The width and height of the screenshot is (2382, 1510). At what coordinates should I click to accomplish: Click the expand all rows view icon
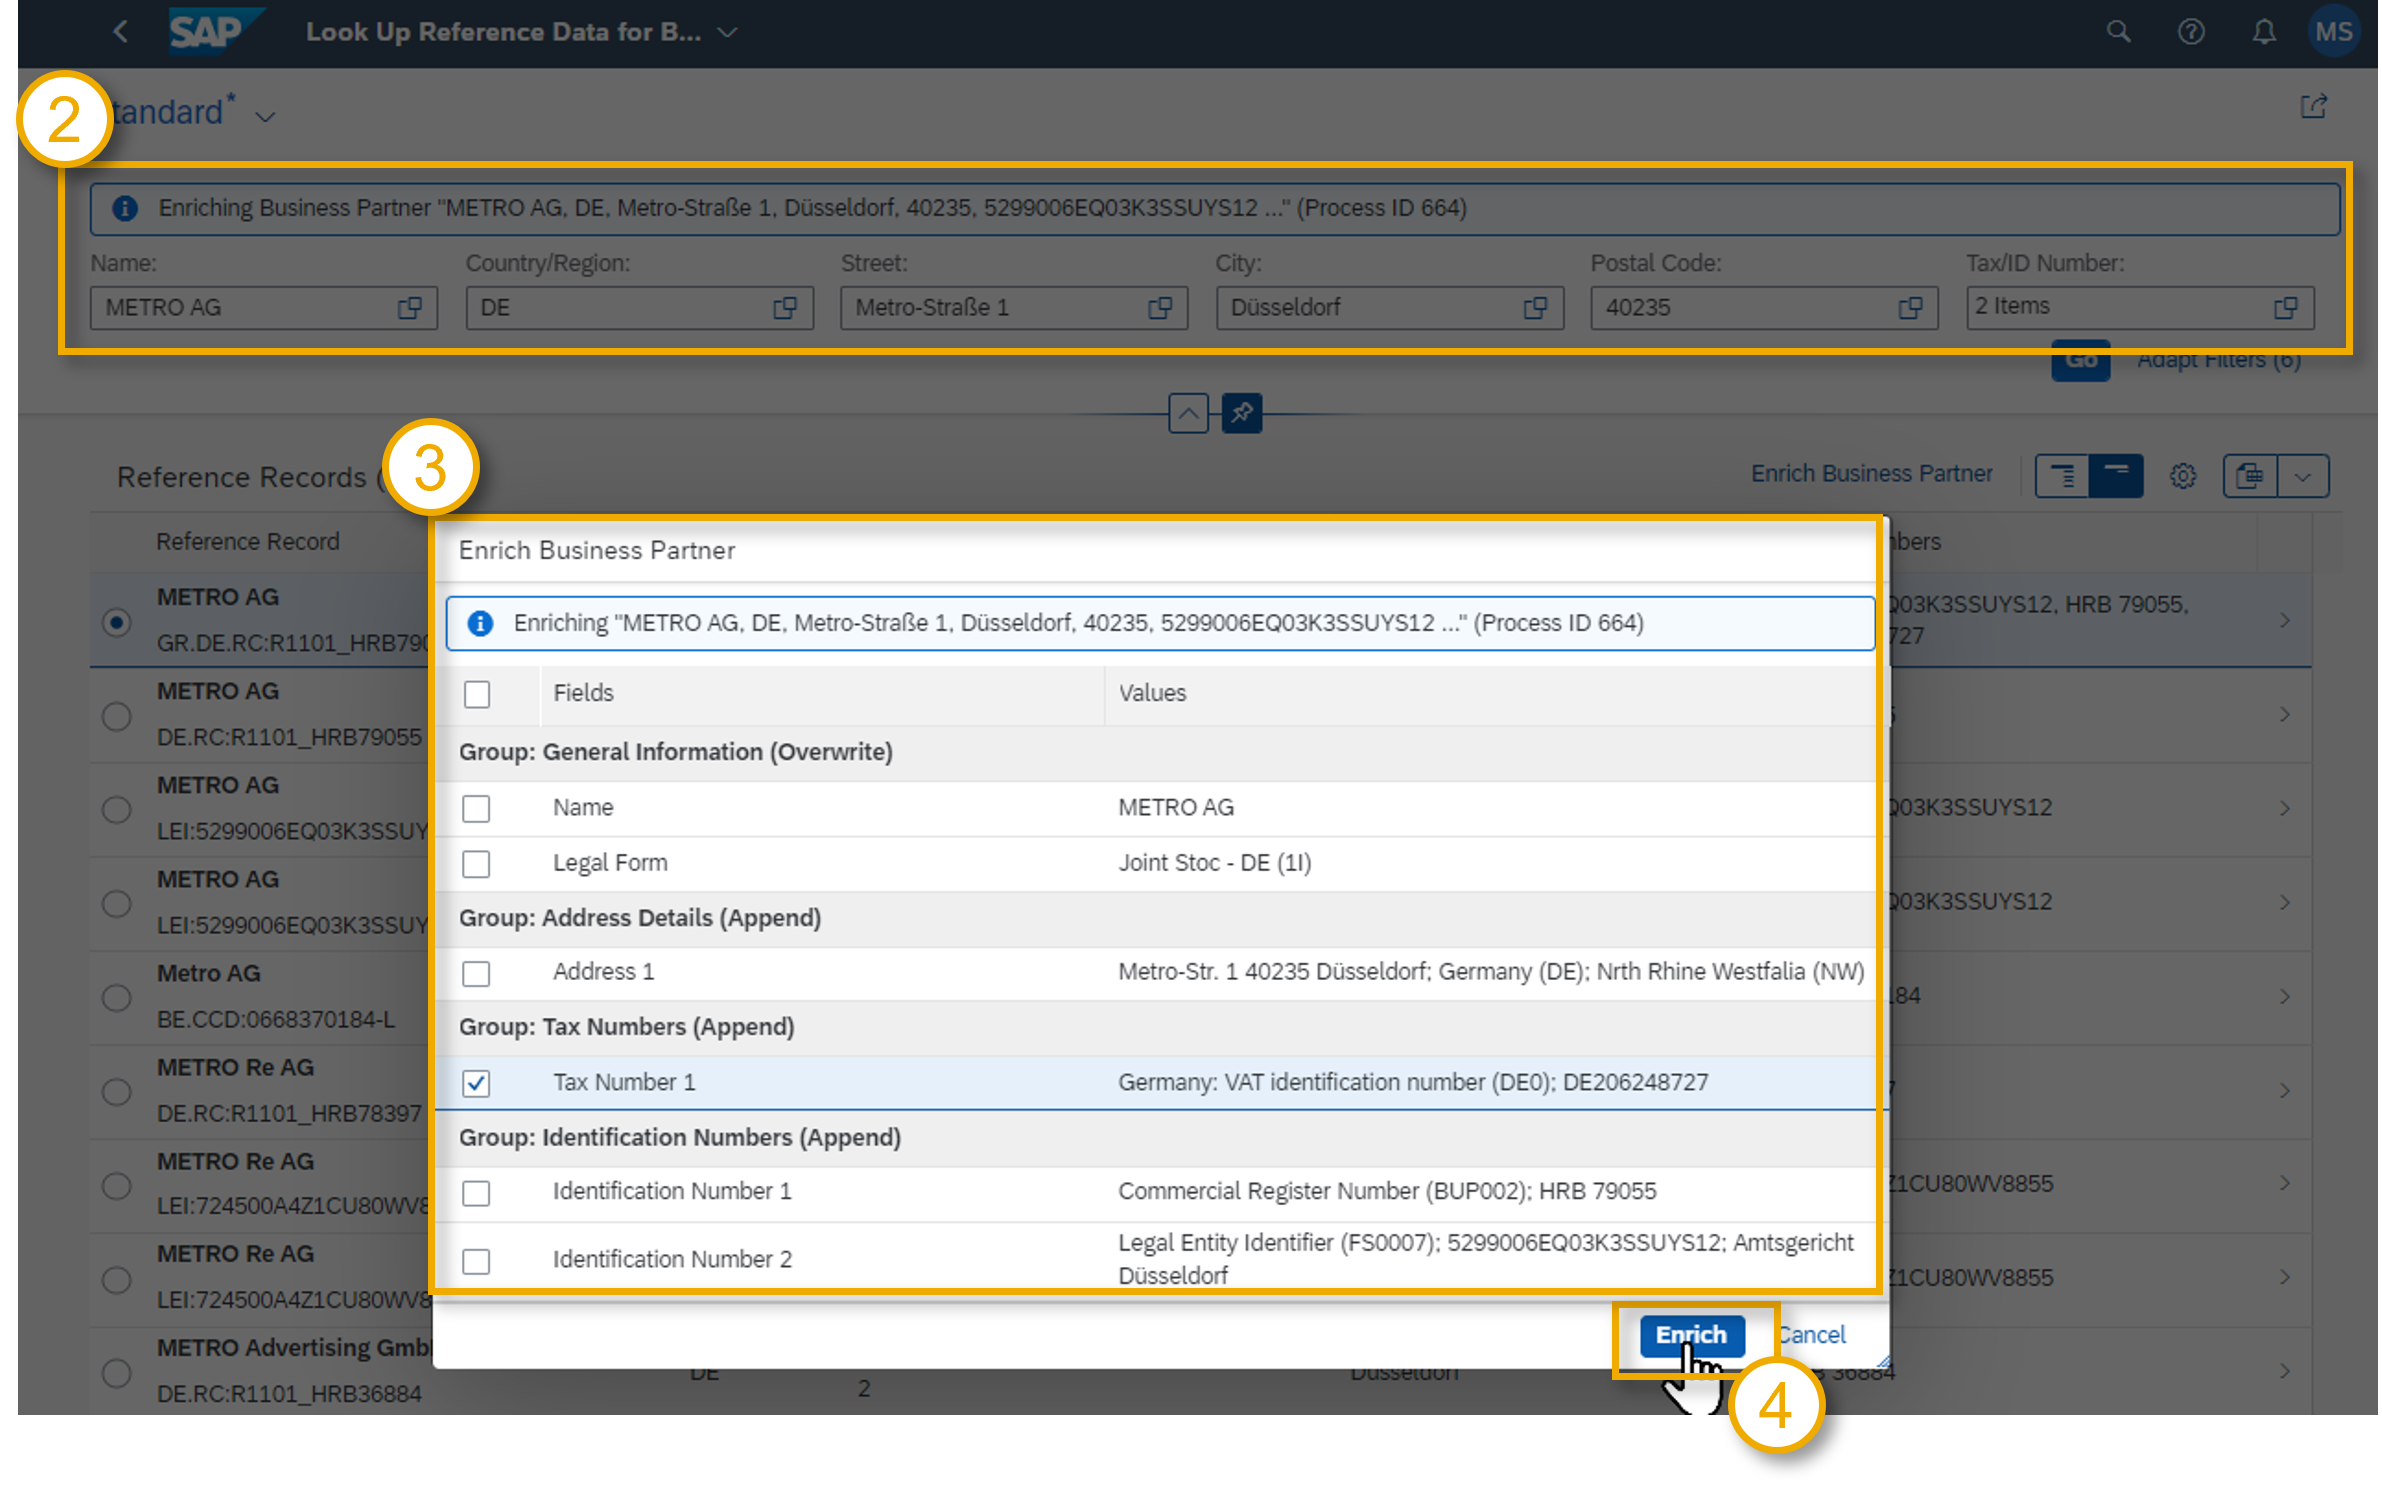(2061, 476)
